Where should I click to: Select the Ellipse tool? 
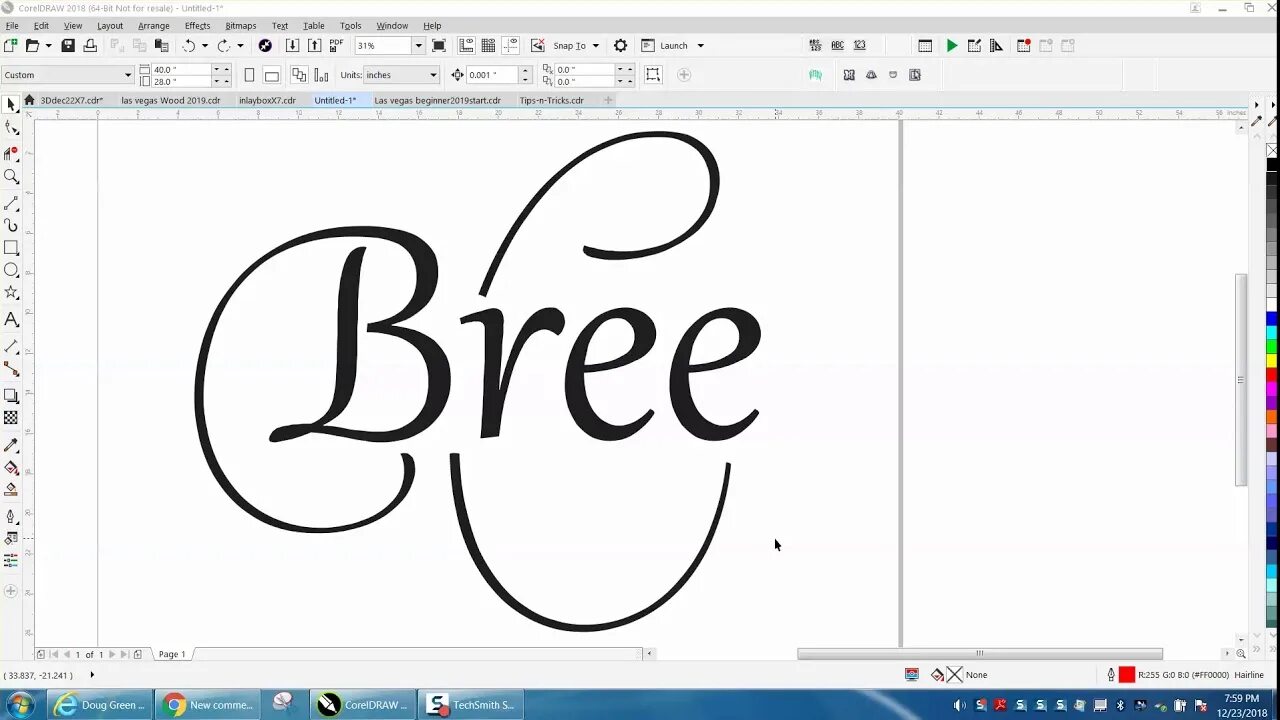coord(11,270)
